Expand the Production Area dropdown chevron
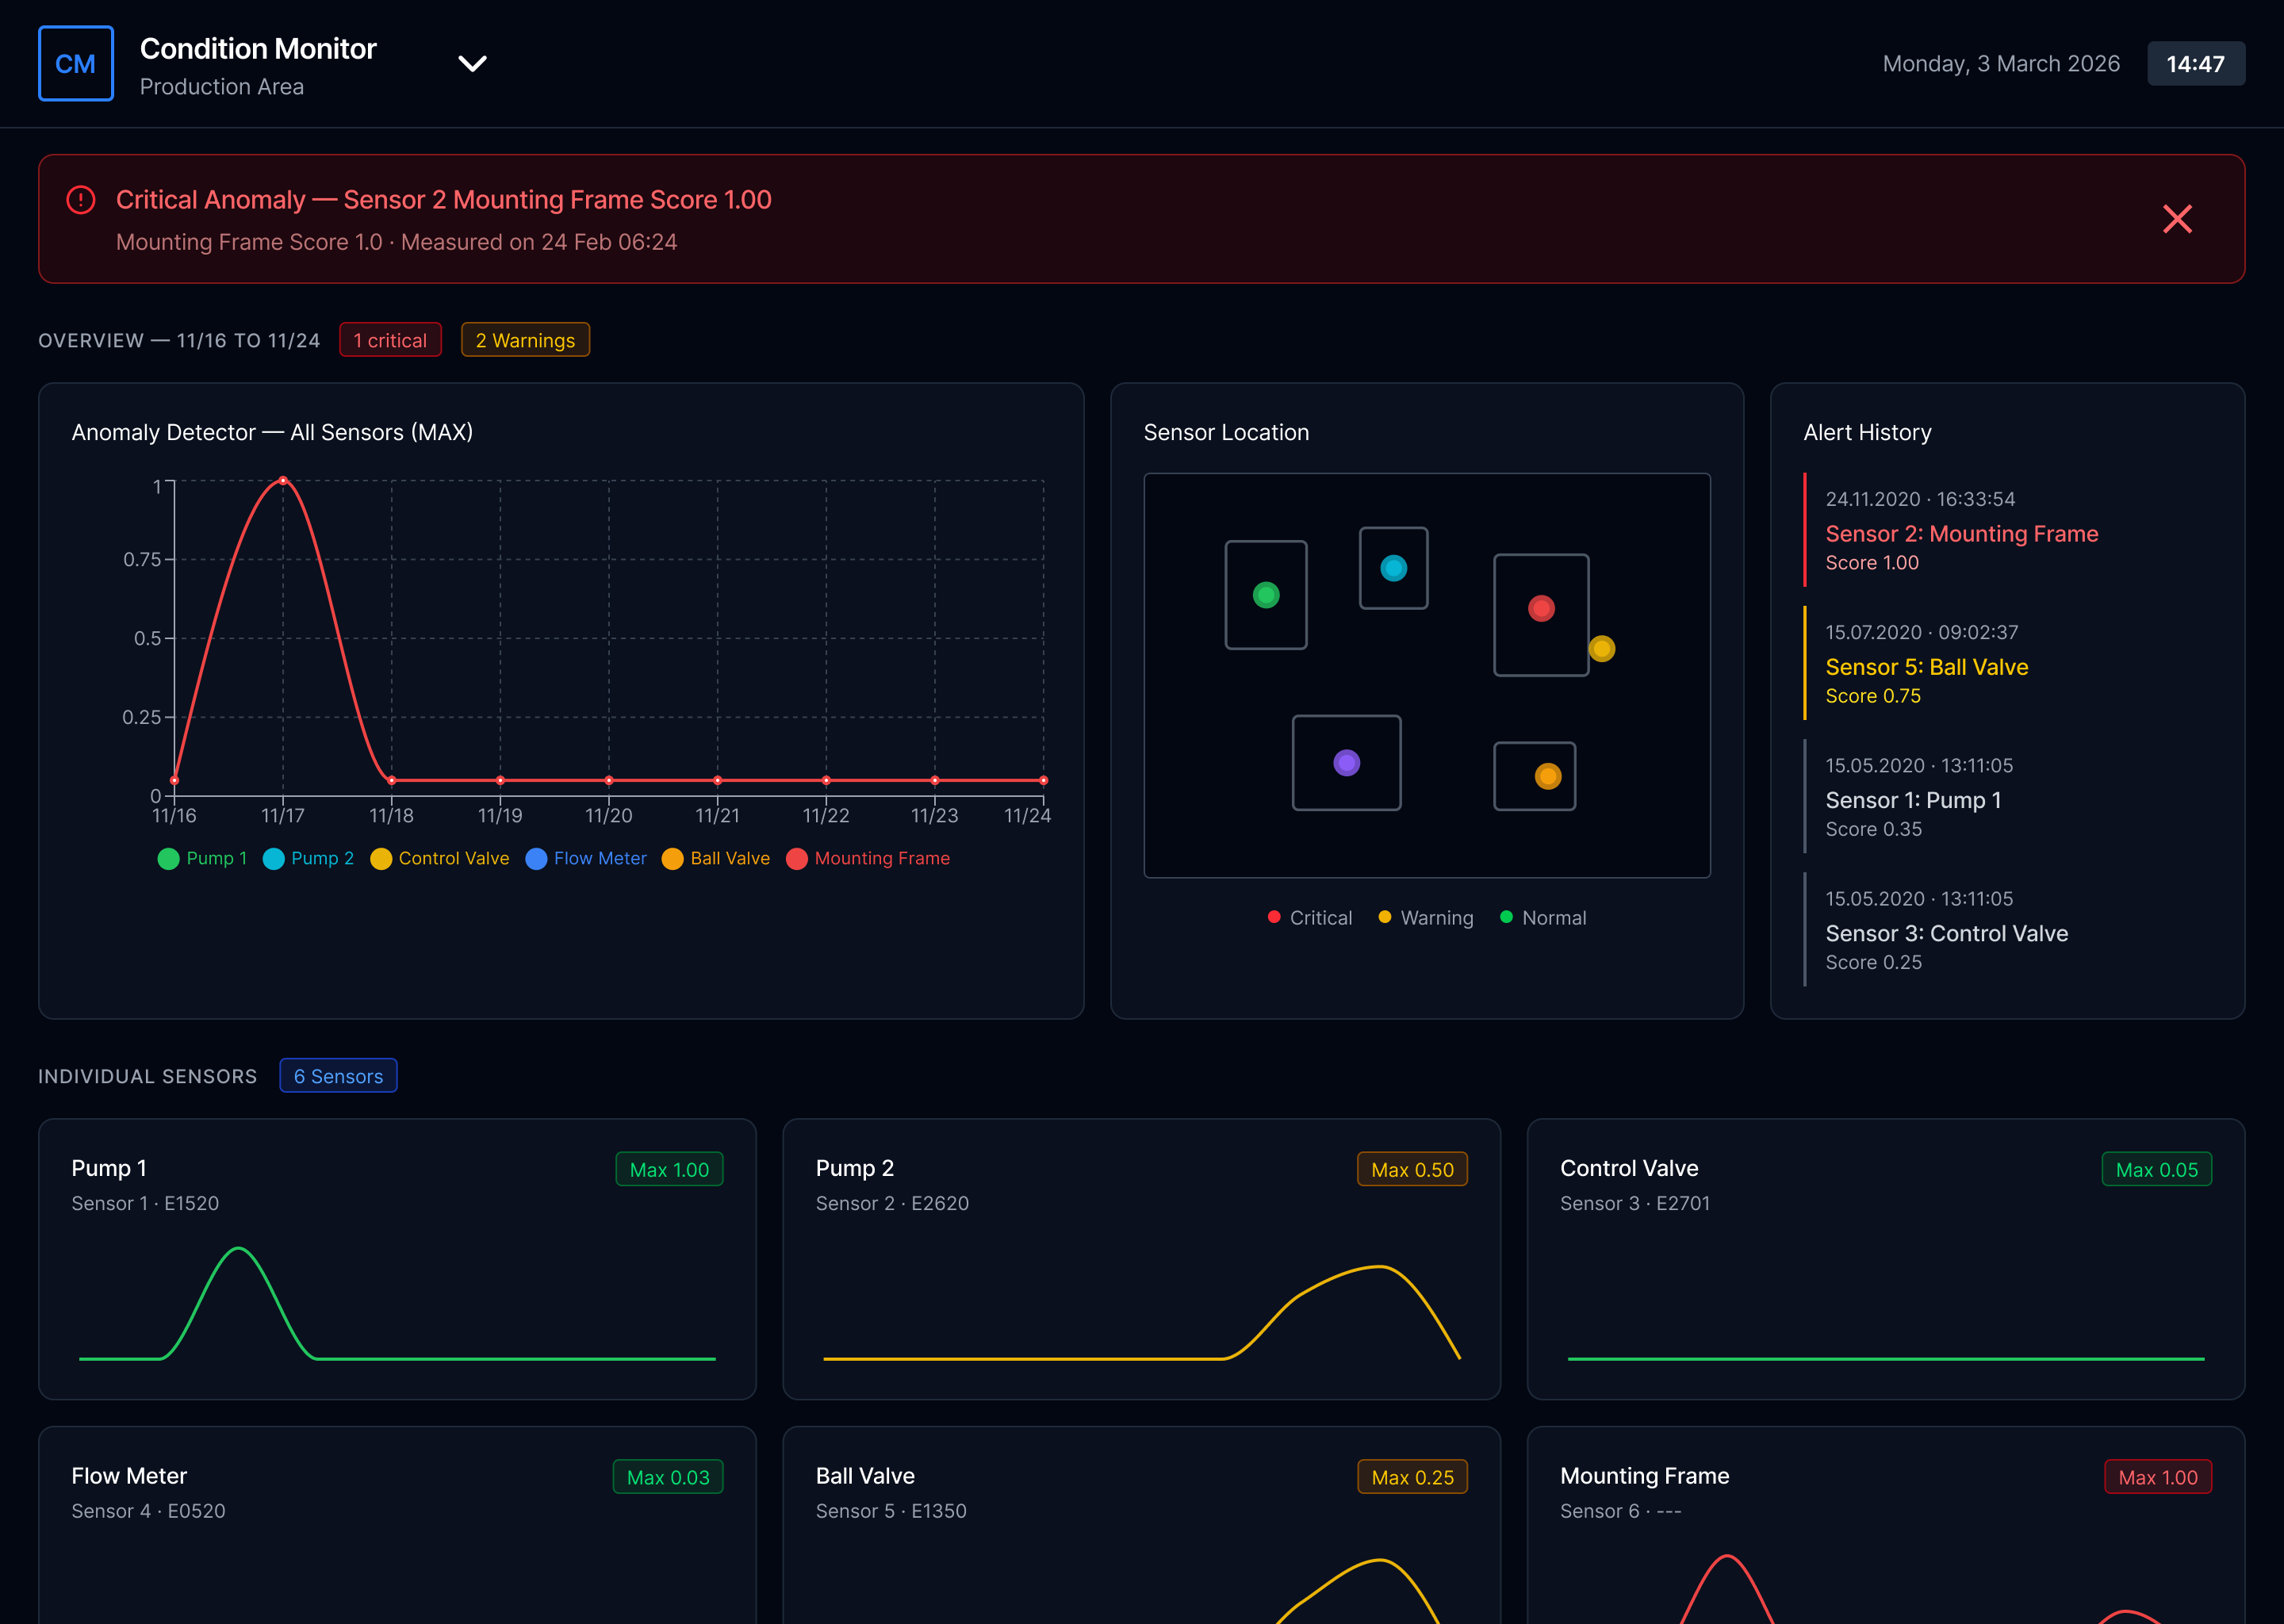 (x=472, y=64)
